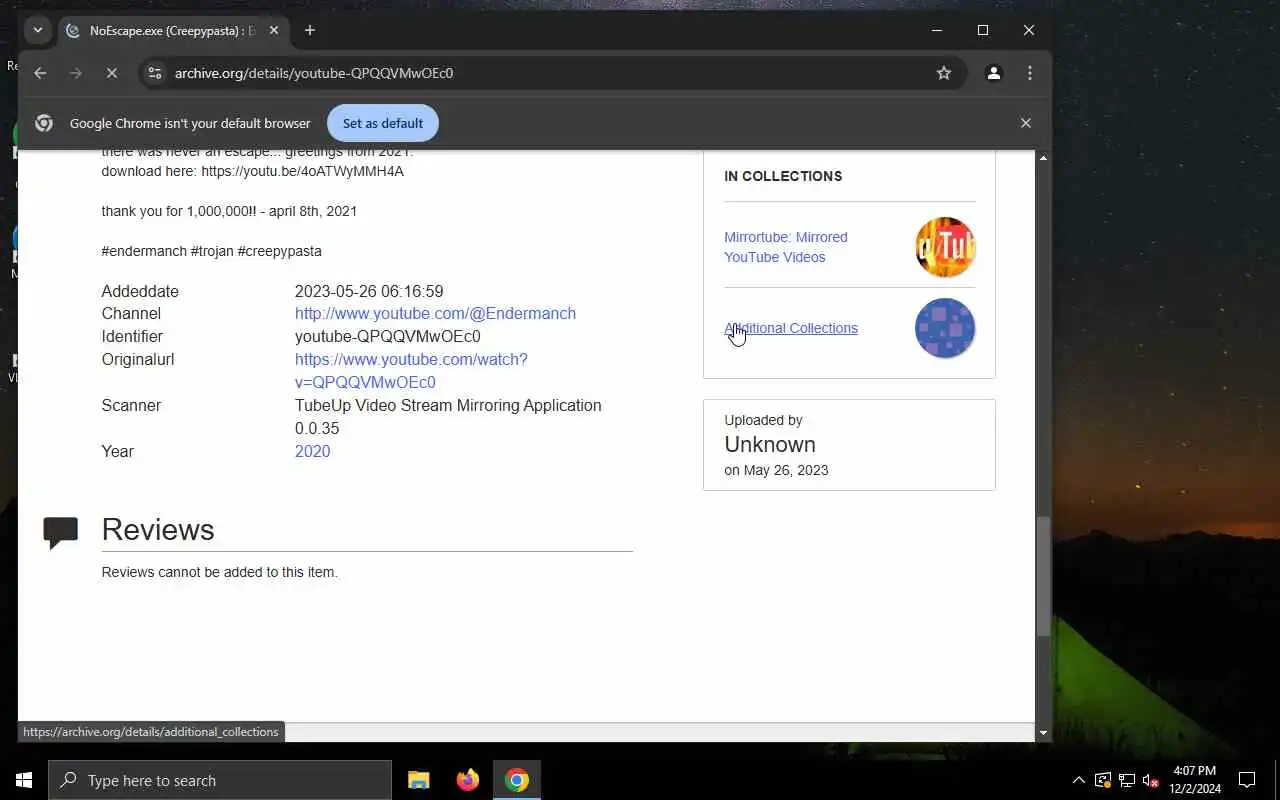The height and width of the screenshot is (800, 1280).
Task: Click scrollbar down arrow on the page
Action: (x=1043, y=733)
